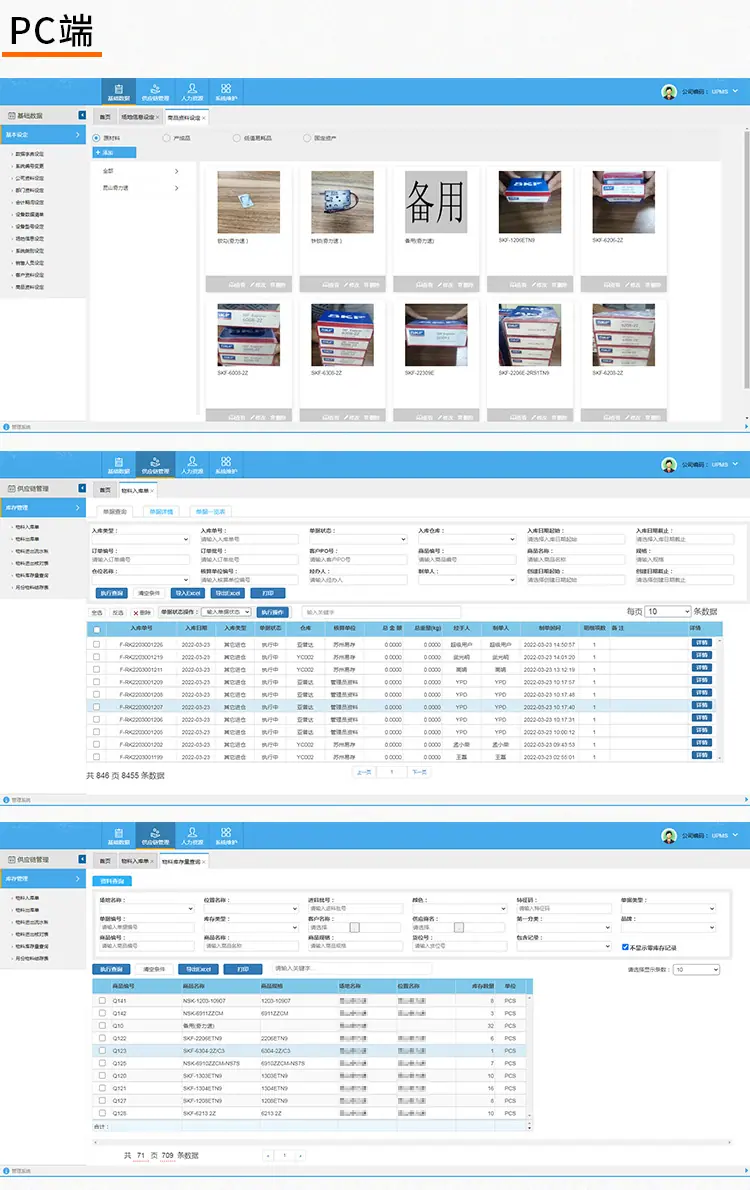Open 系统维护 module icon in product gallery window
The width and height of the screenshot is (750, 1190).
click(x=226, y=91)
